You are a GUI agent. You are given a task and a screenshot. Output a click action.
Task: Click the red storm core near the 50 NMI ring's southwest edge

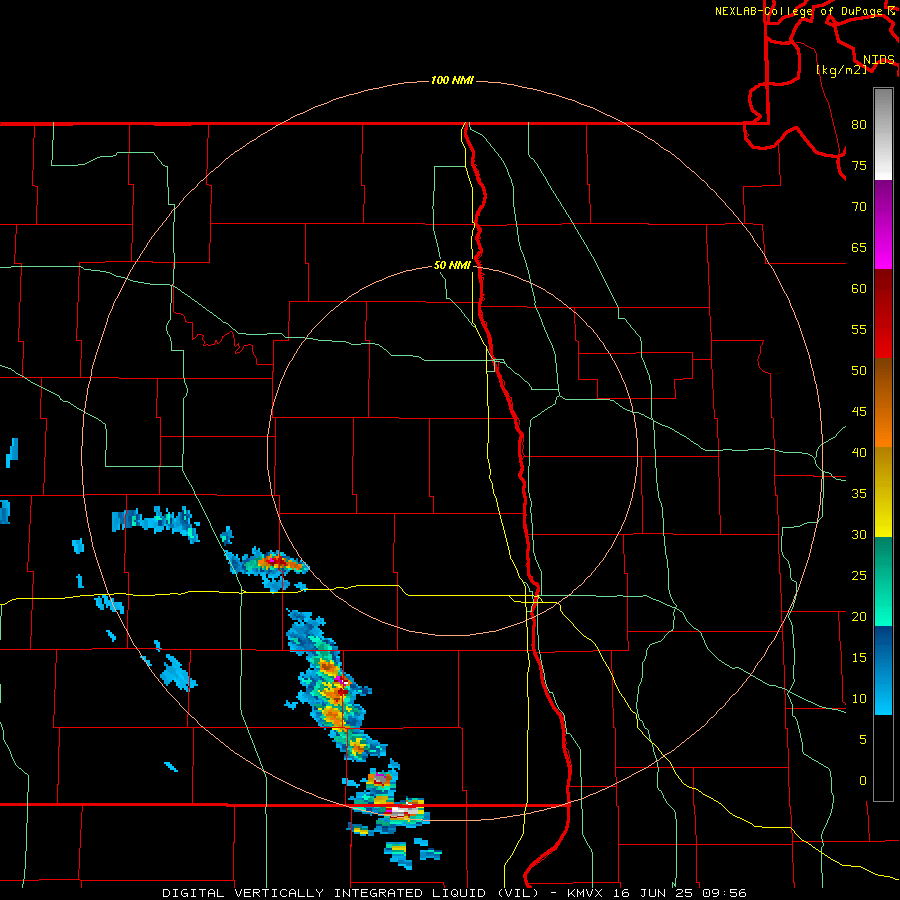pos(277,560)
